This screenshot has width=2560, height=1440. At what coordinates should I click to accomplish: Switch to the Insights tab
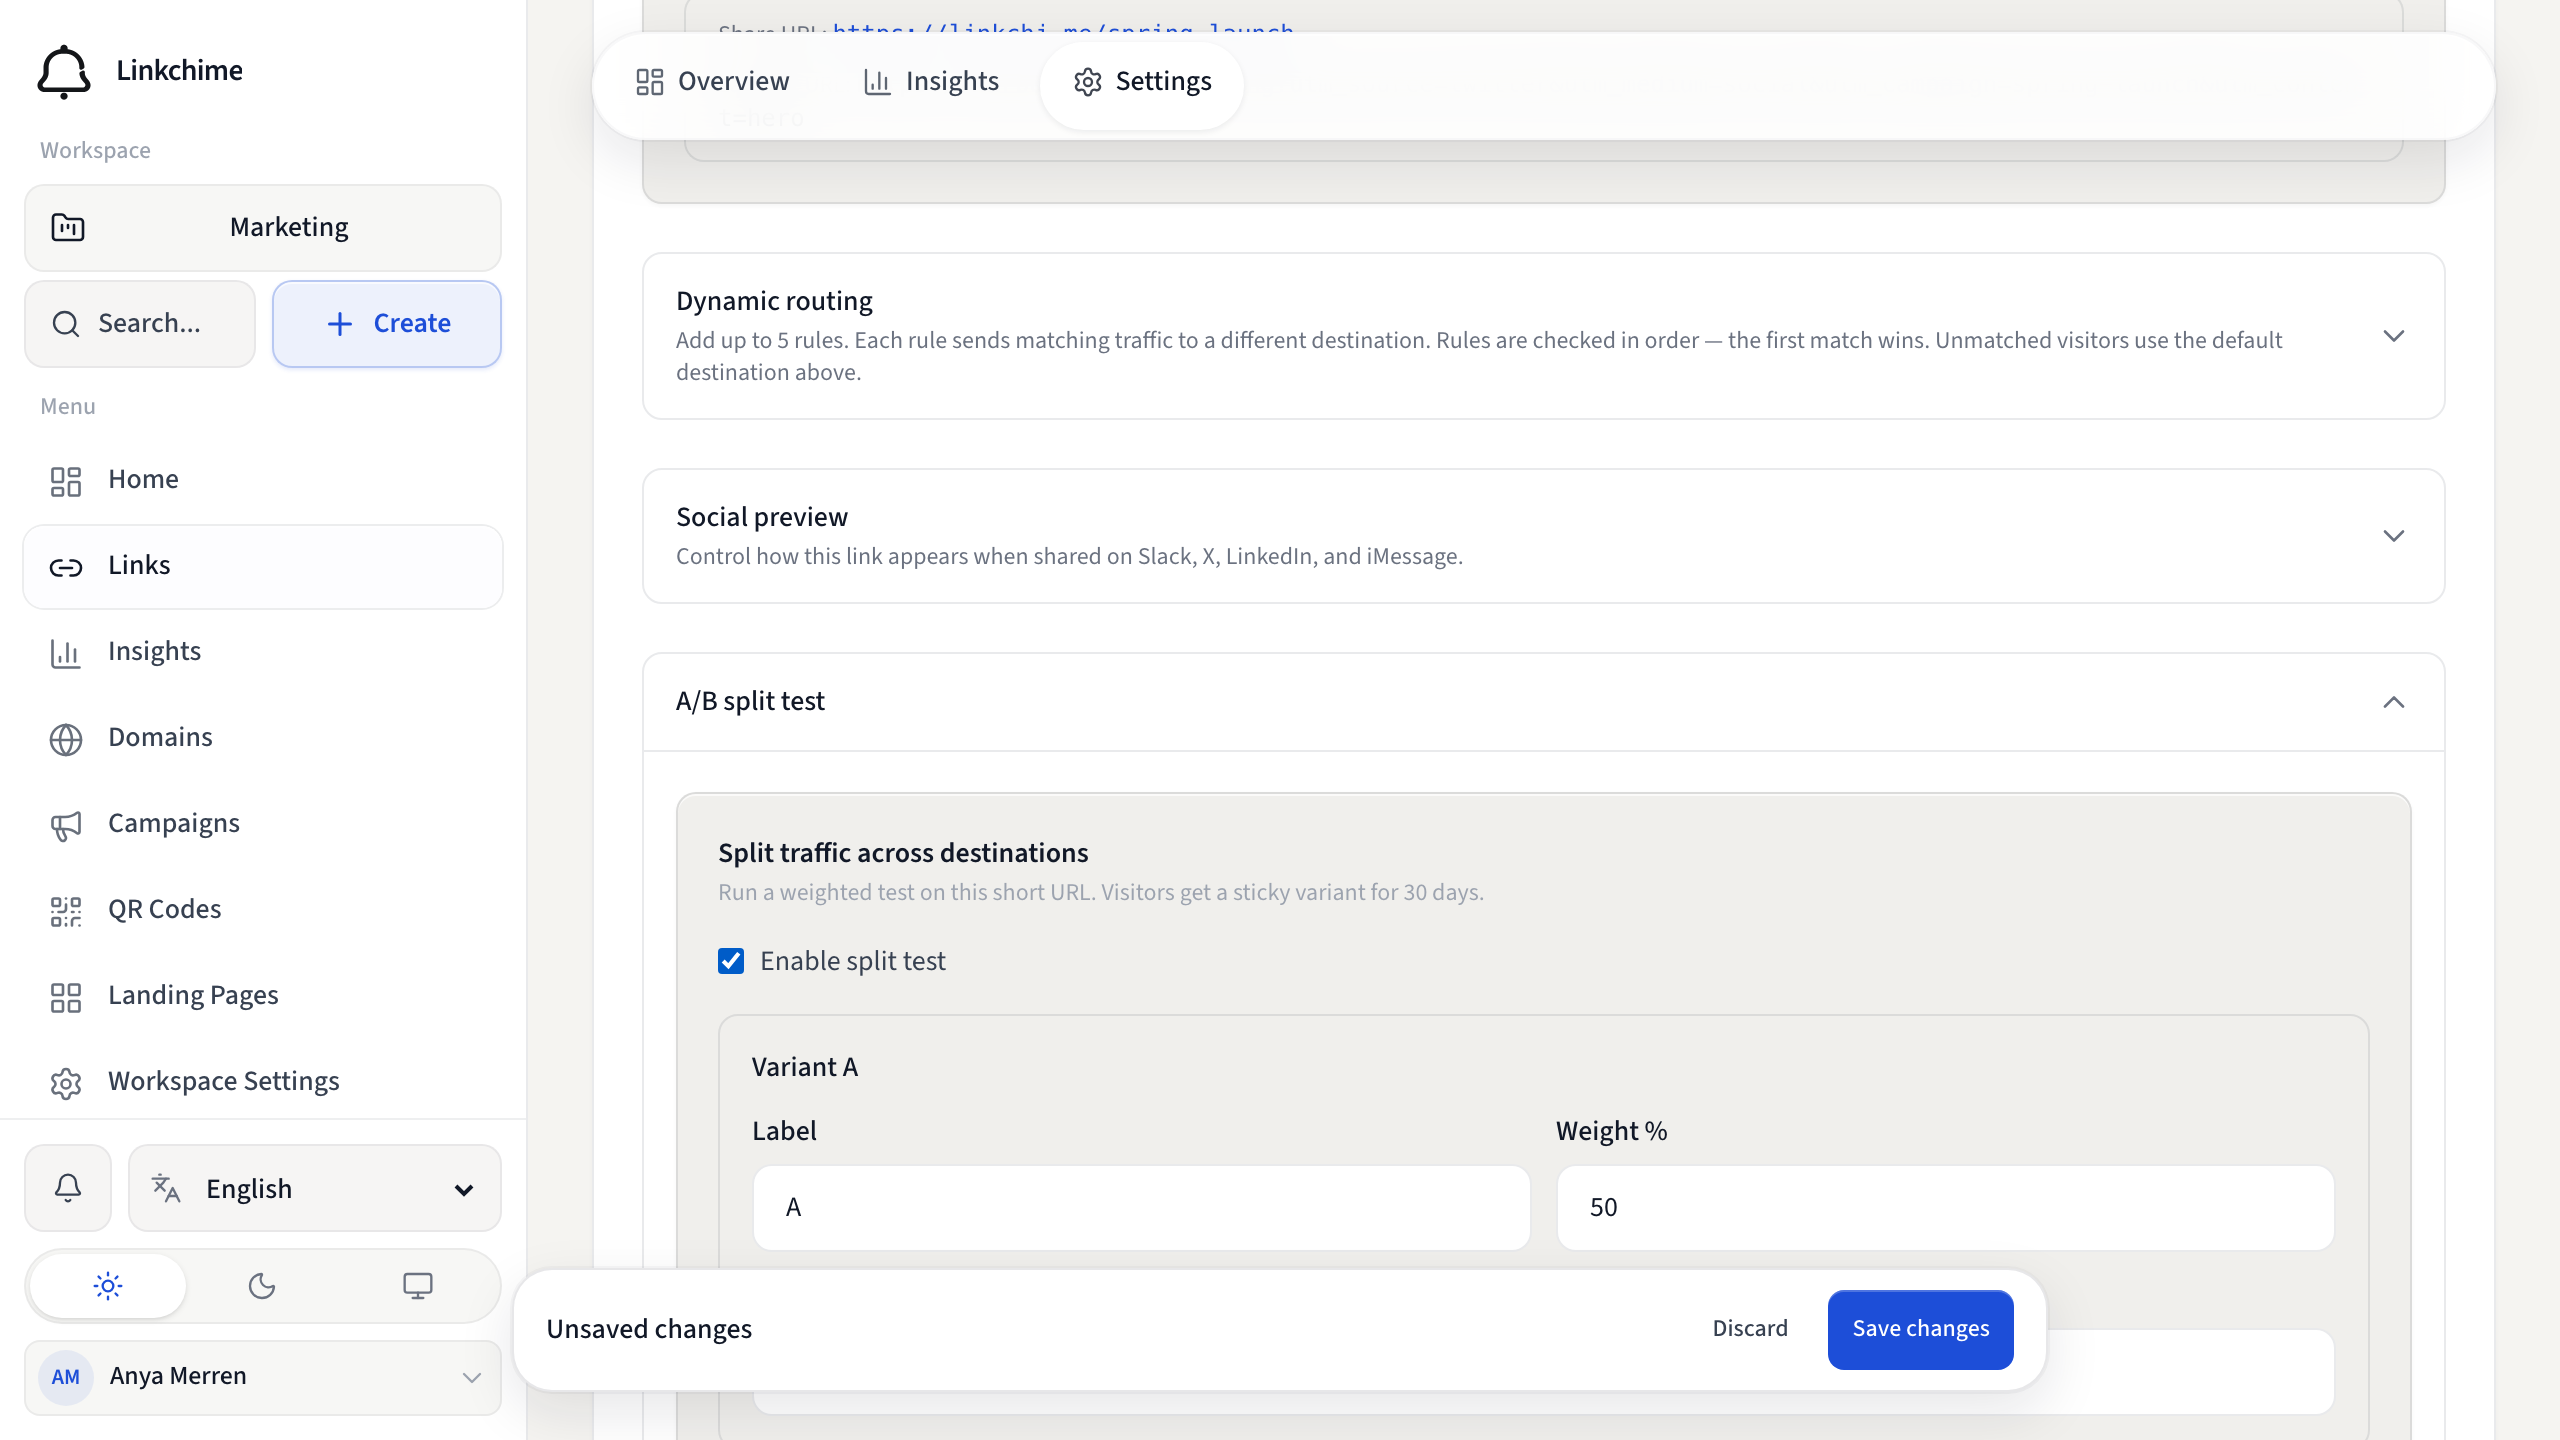pyautogui.click(x=931, y=82)
